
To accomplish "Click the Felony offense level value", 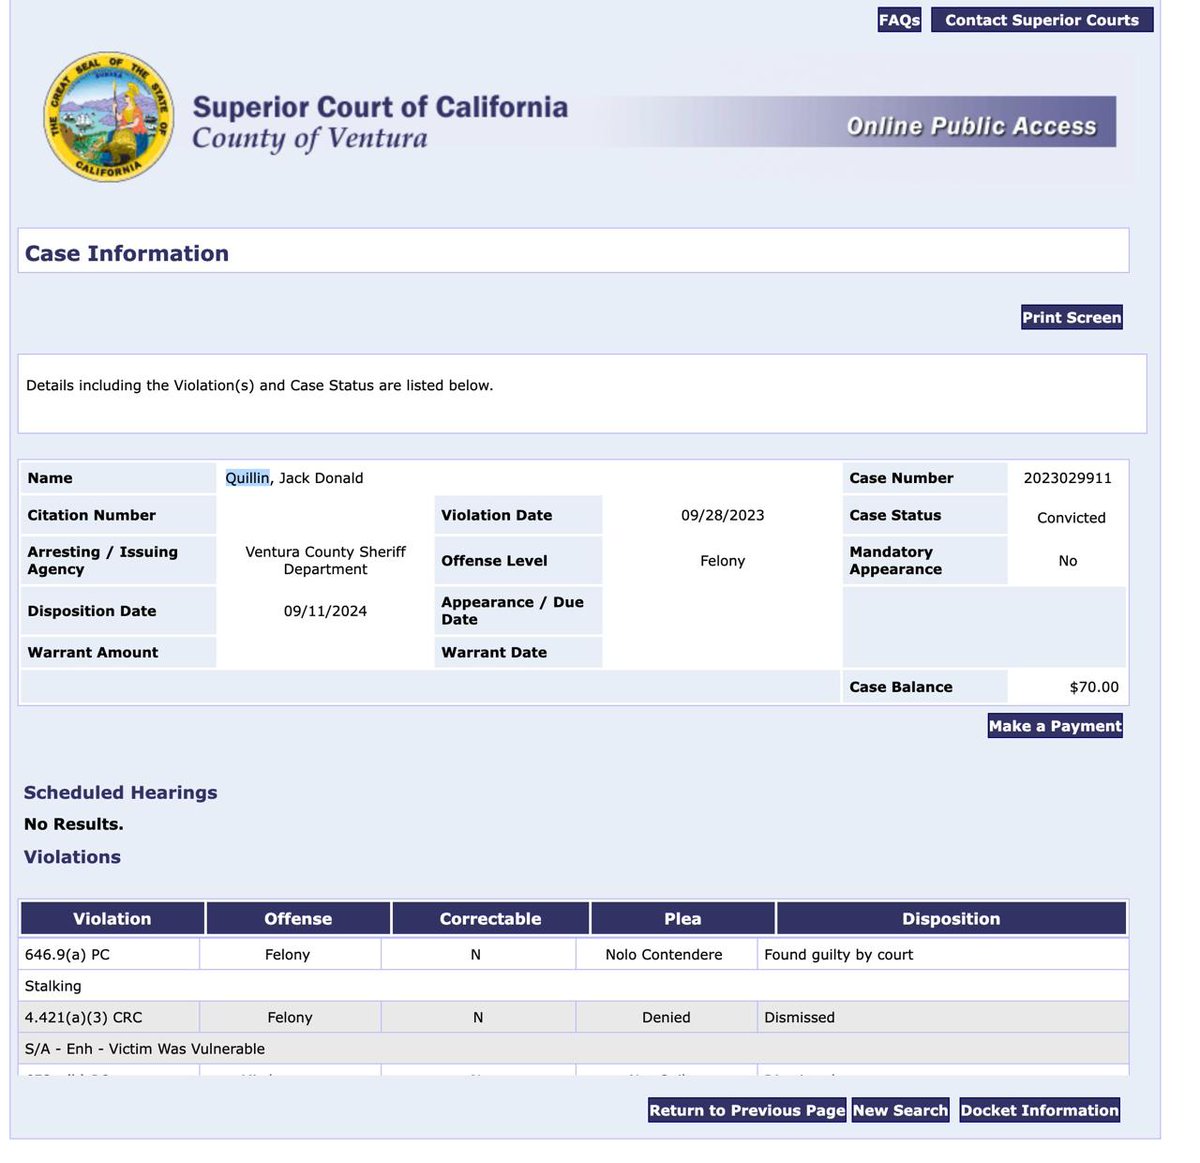I will [x=722, y=561].
